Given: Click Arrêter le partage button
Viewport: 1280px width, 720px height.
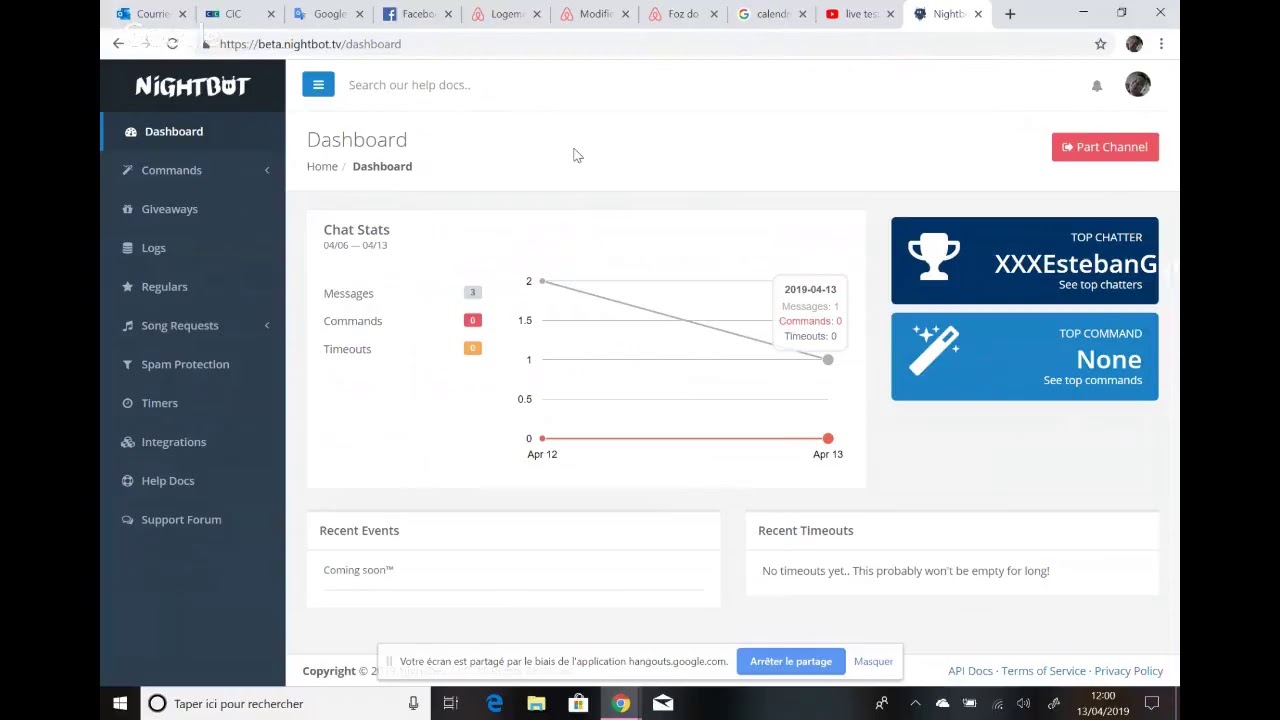Looking at the screenshot, I should click(790, 661).
